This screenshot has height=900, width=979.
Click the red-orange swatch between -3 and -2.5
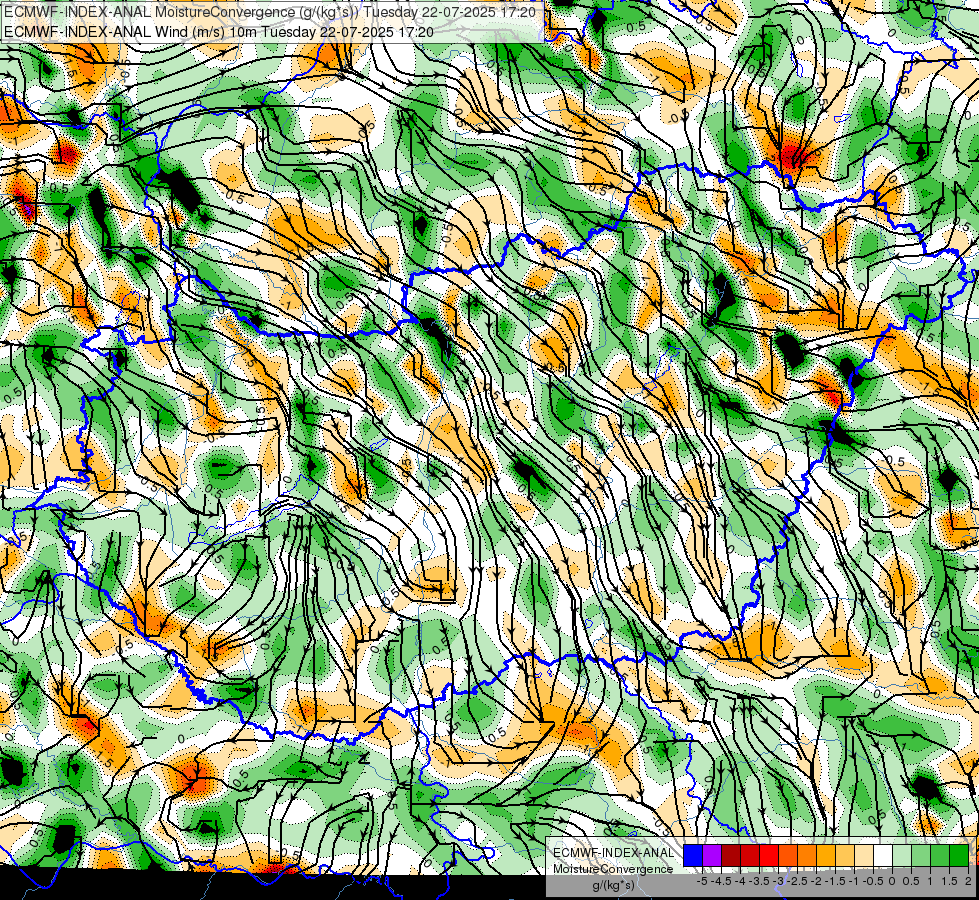point(788,856)
